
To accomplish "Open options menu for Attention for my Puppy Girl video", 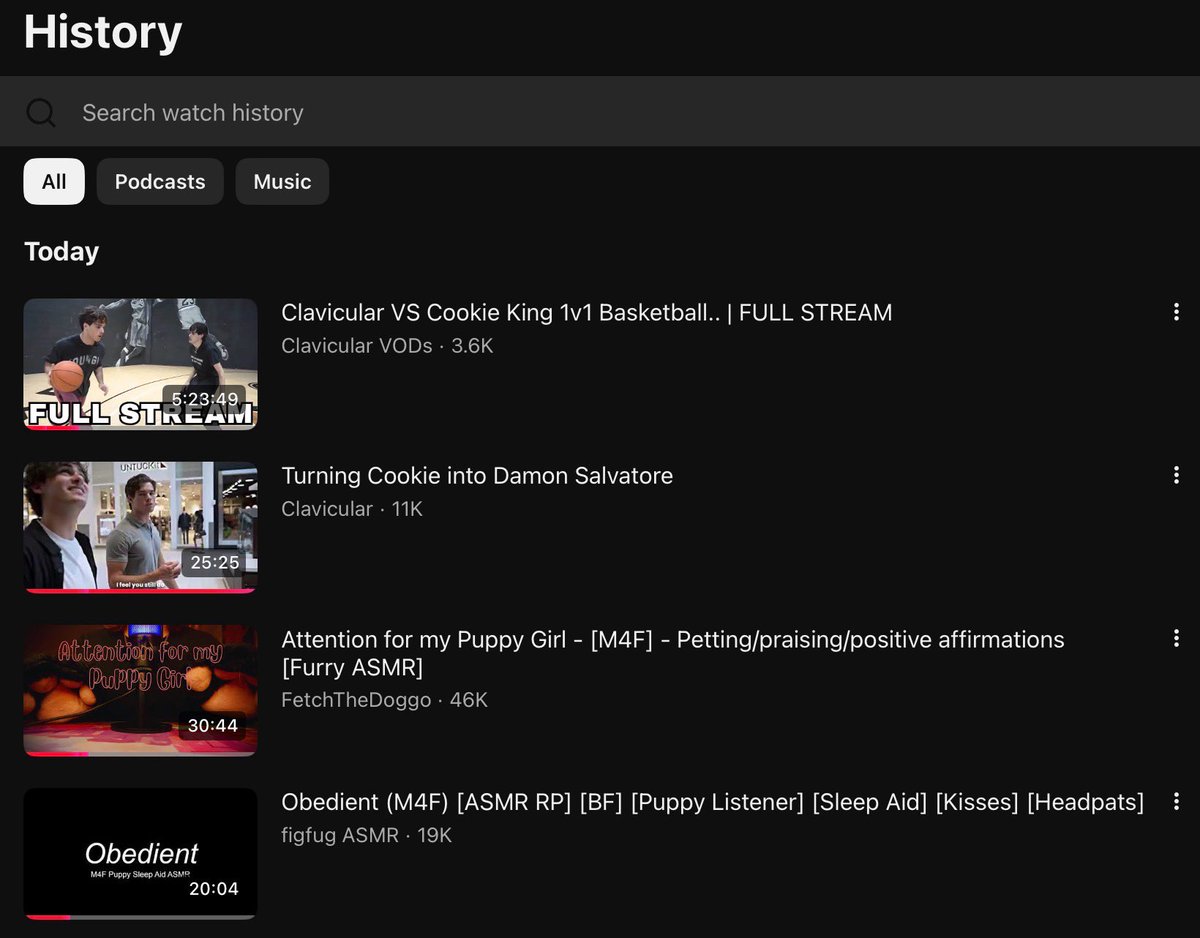I will [x=1176, y=638].
